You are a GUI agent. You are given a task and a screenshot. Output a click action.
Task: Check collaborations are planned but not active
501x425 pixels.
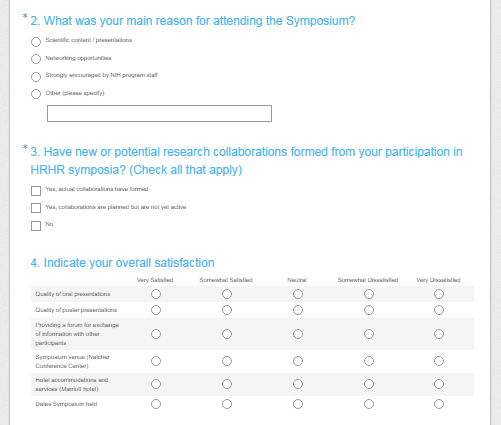click(x=36, y=208)
